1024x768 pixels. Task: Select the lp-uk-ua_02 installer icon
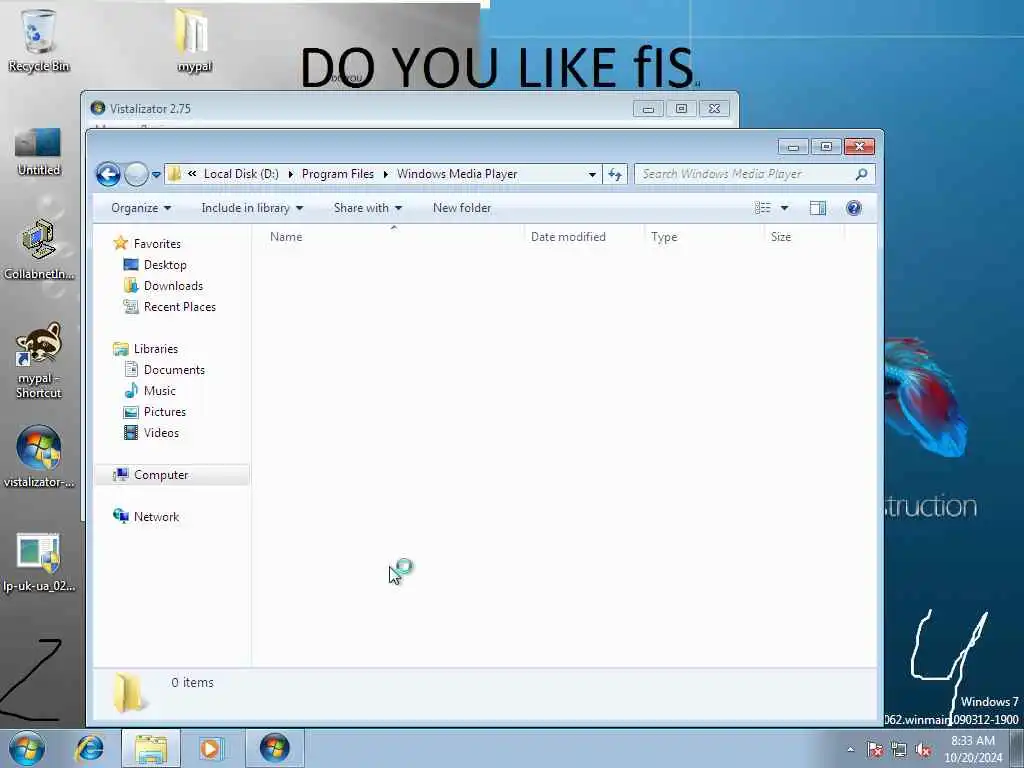[39, 562]
